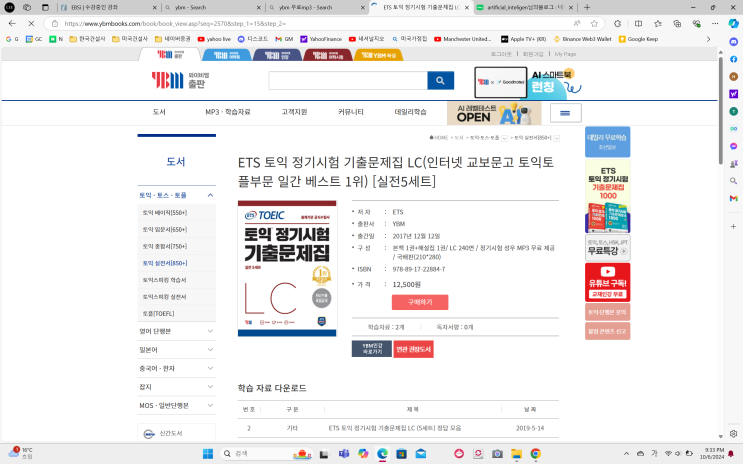
Task: Open 데일리 무료학습 side banner
Action: click(607, 142)
